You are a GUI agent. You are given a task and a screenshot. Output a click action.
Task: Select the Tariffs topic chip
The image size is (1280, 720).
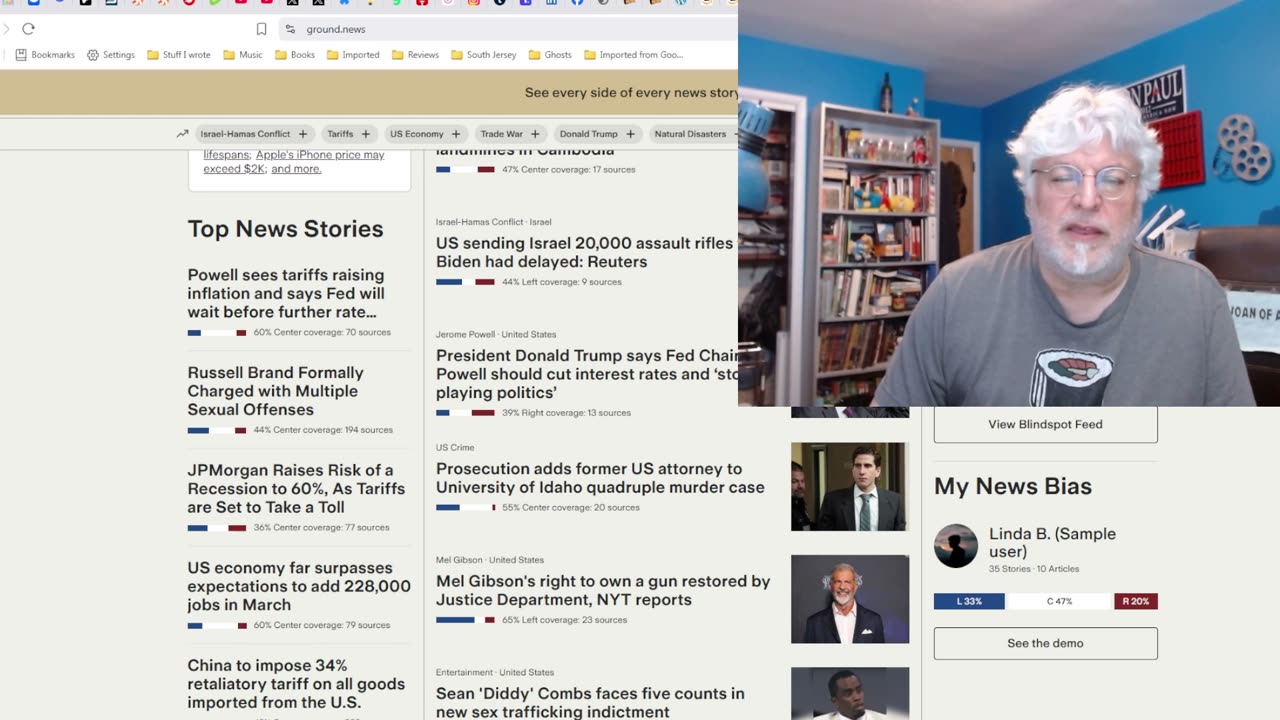[x=340, y=134]
